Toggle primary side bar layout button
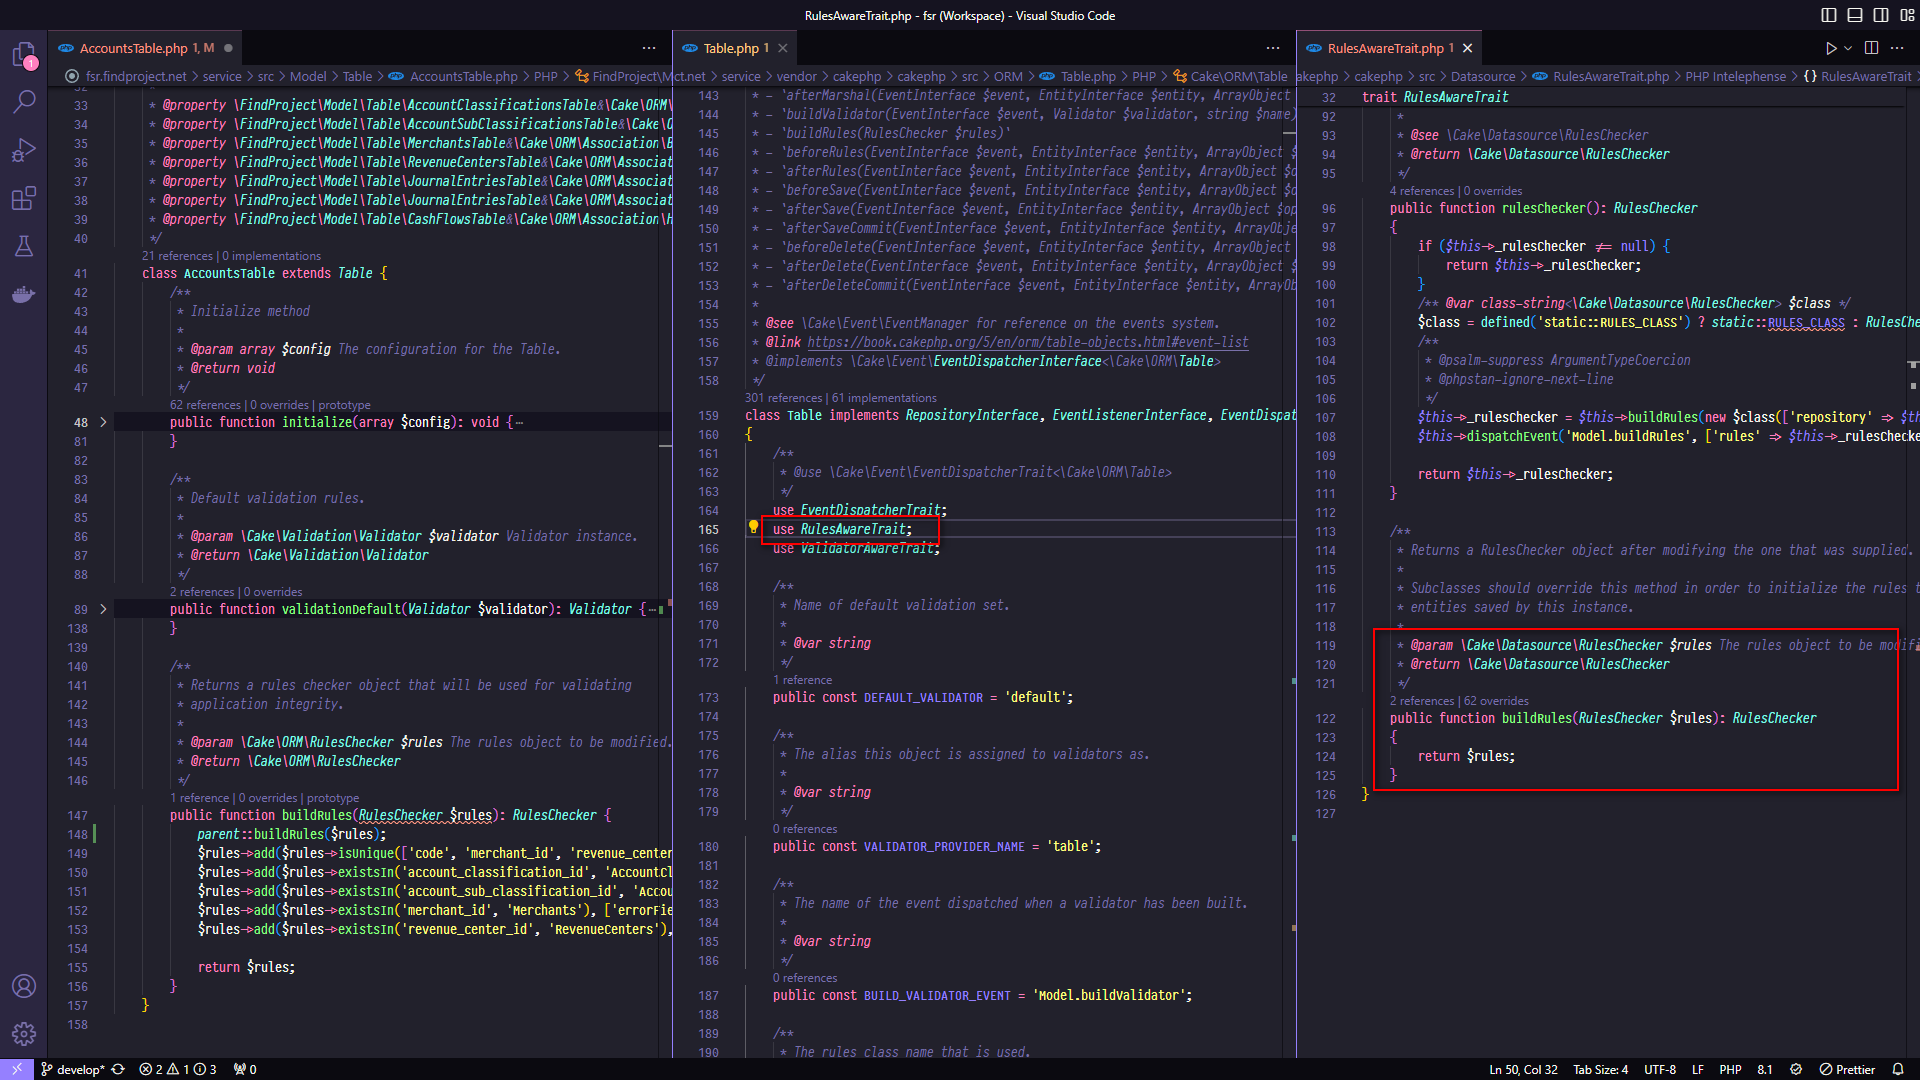 point(1828,15)
